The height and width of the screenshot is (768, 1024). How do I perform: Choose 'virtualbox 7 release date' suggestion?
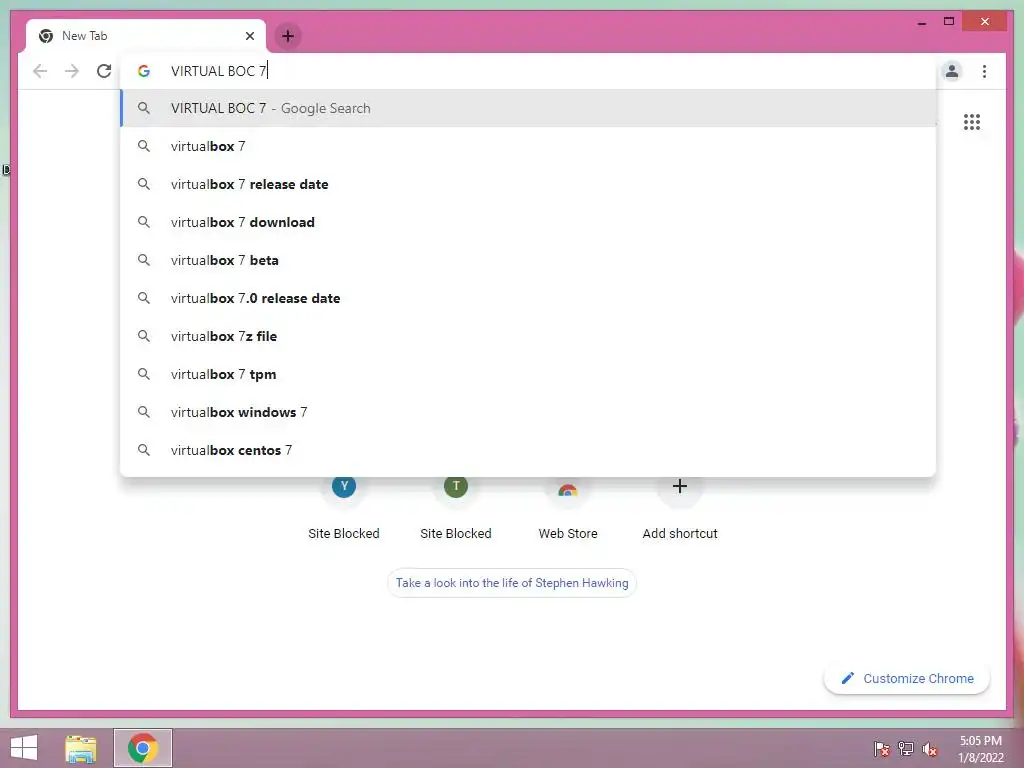[x=528, y=184]
